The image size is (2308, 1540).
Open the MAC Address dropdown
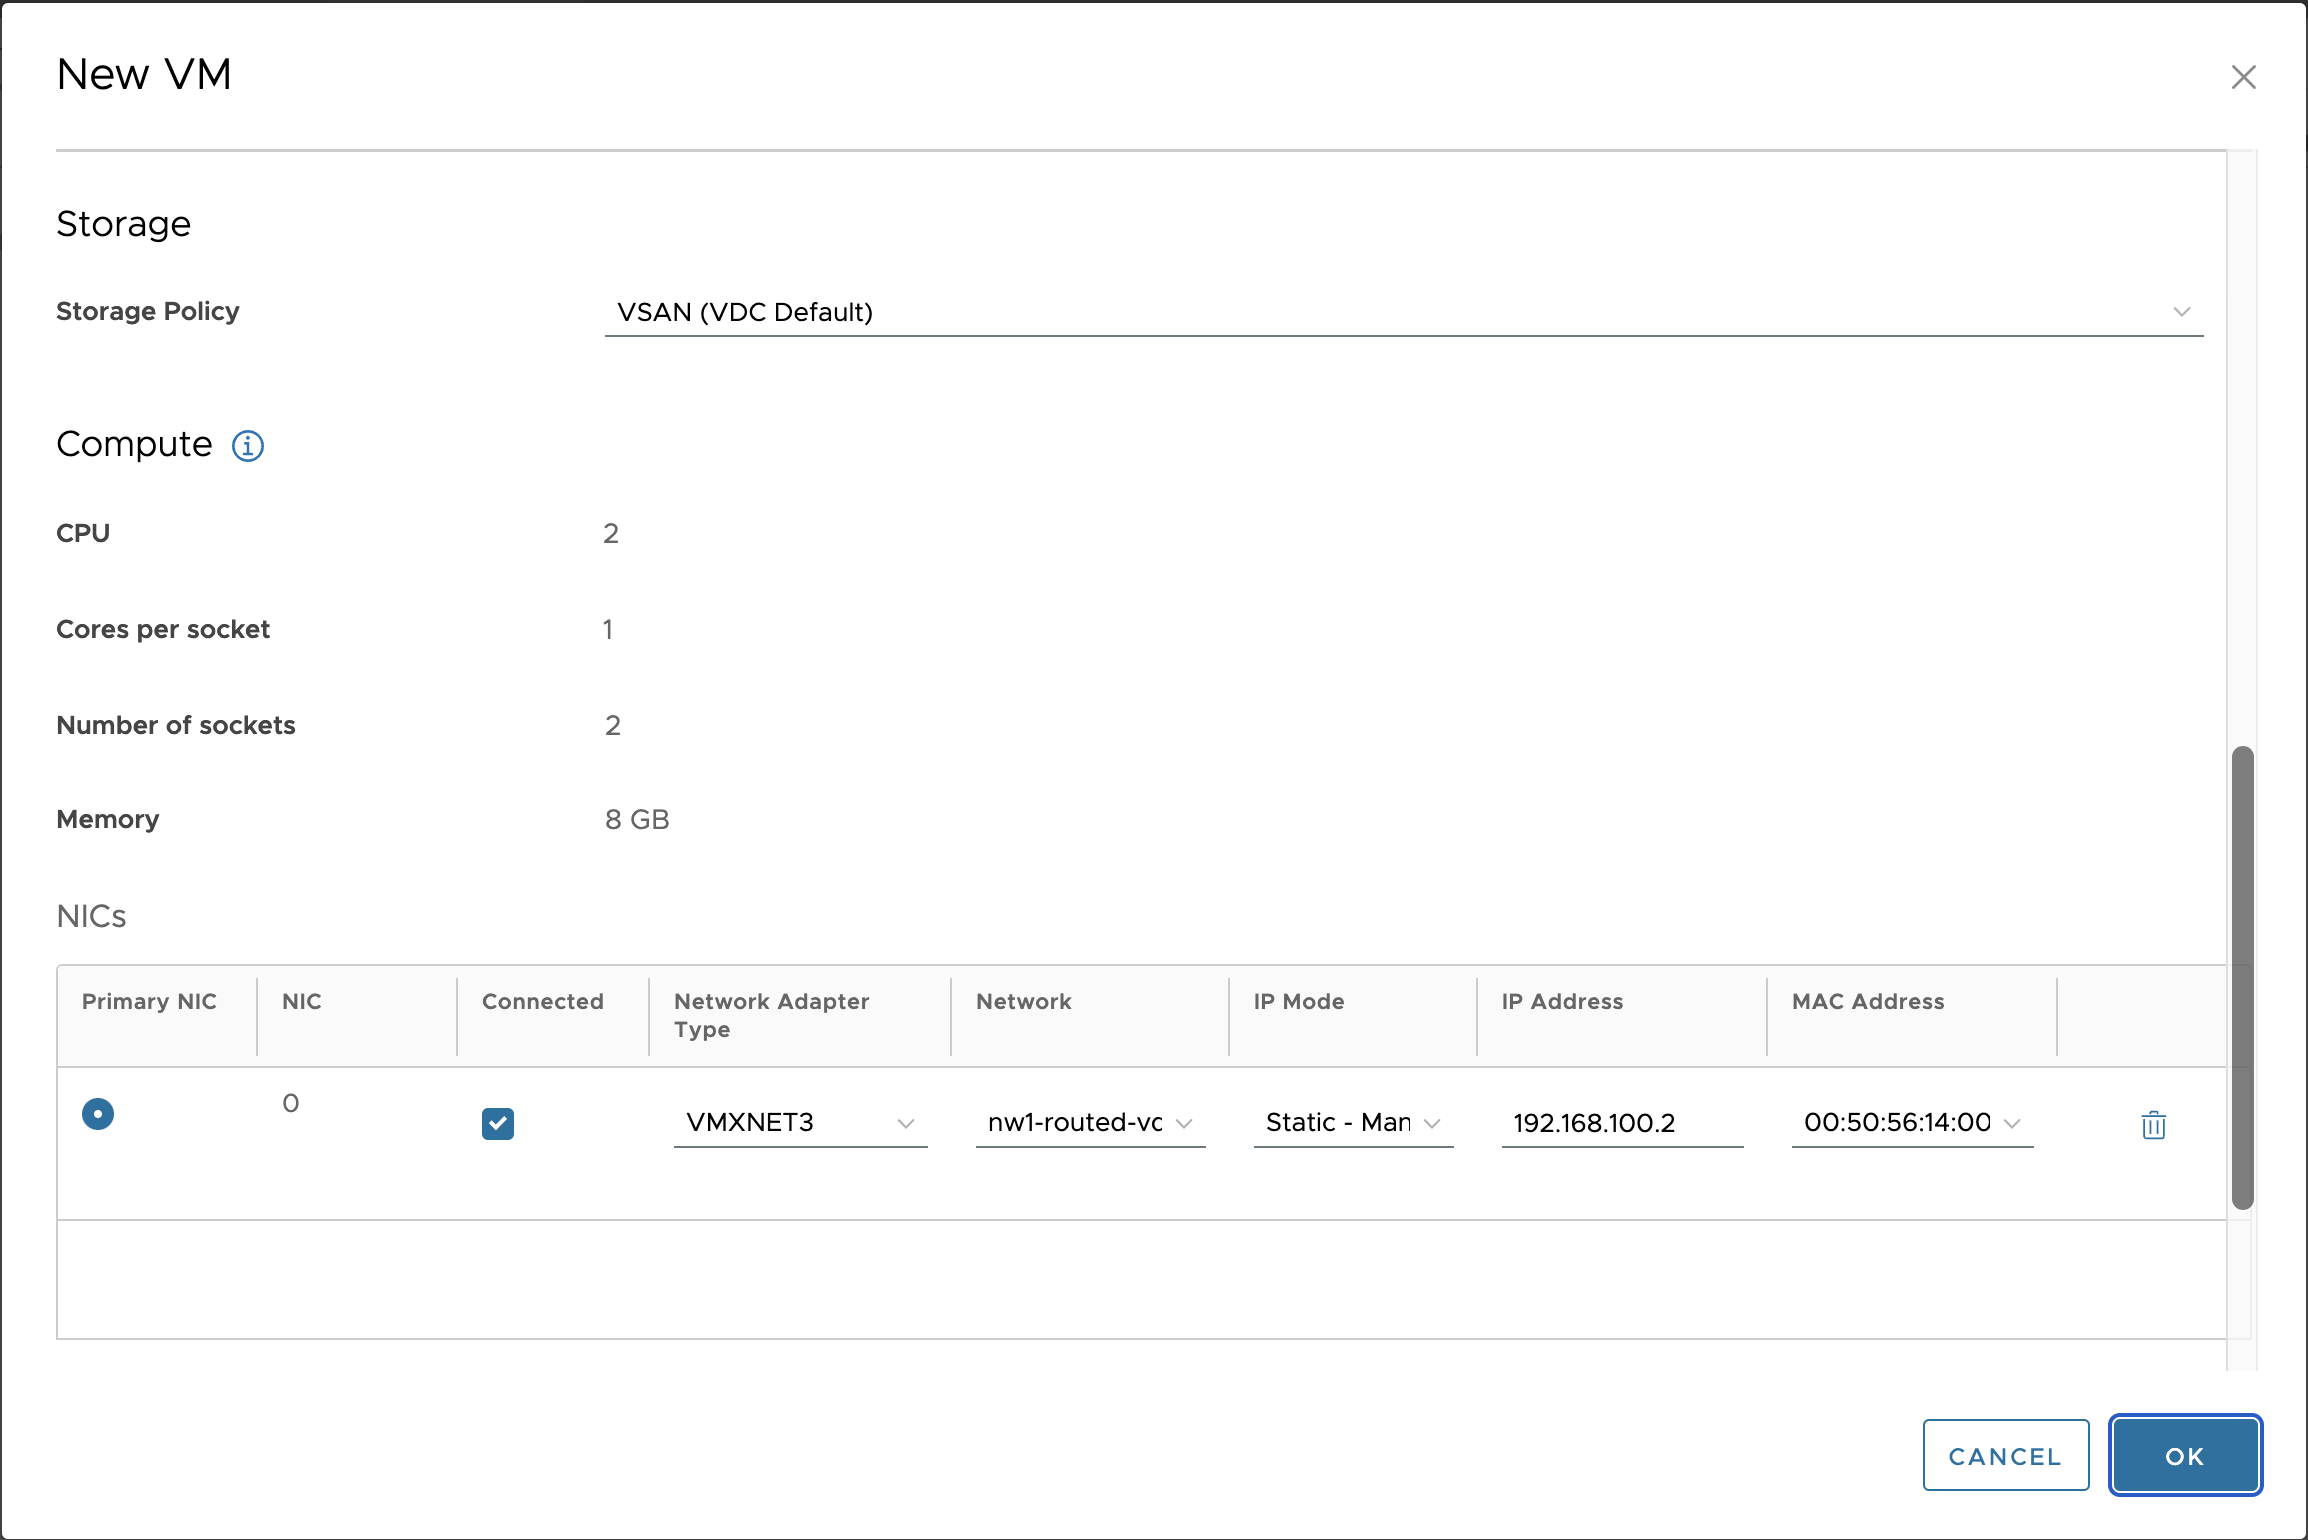pyautogui.click(x=1911, y=1123)
